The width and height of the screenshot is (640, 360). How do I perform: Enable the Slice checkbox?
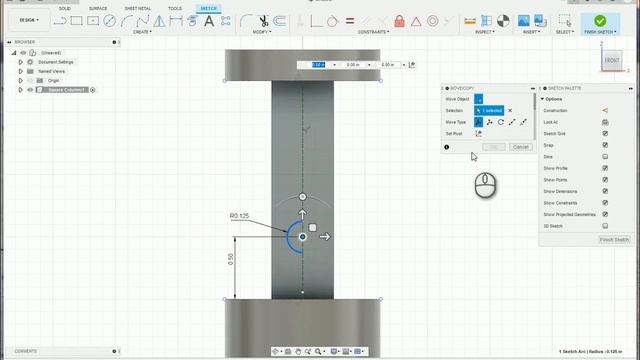click(x=605, y=157)
